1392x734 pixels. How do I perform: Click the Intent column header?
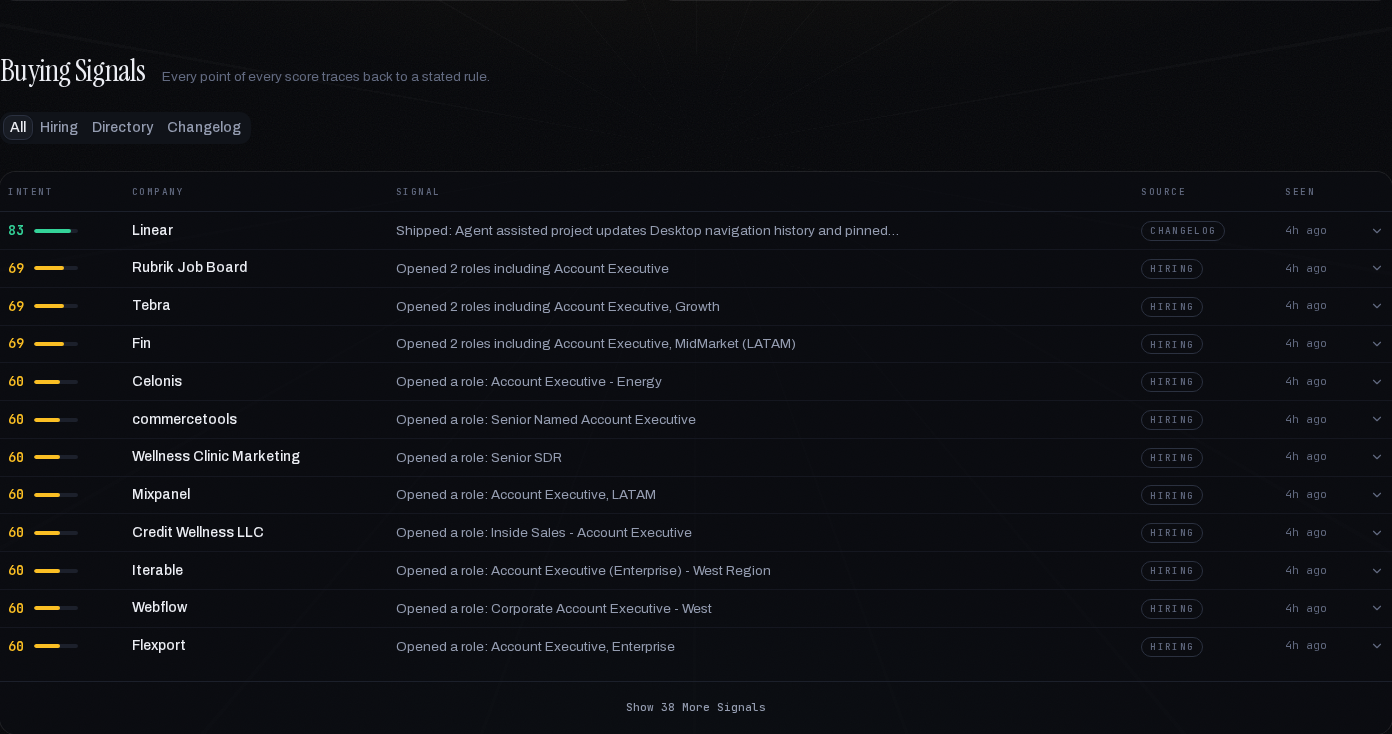point(30,192)
